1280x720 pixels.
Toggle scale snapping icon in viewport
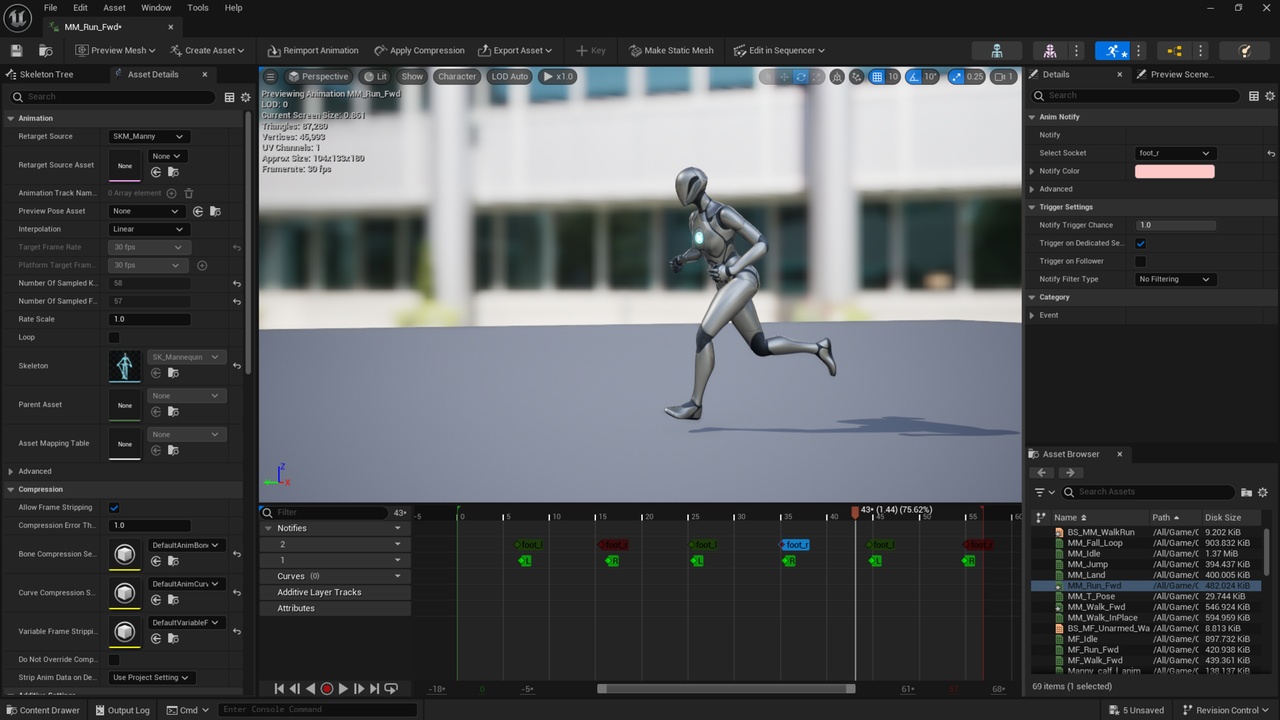tap(956, 76)
